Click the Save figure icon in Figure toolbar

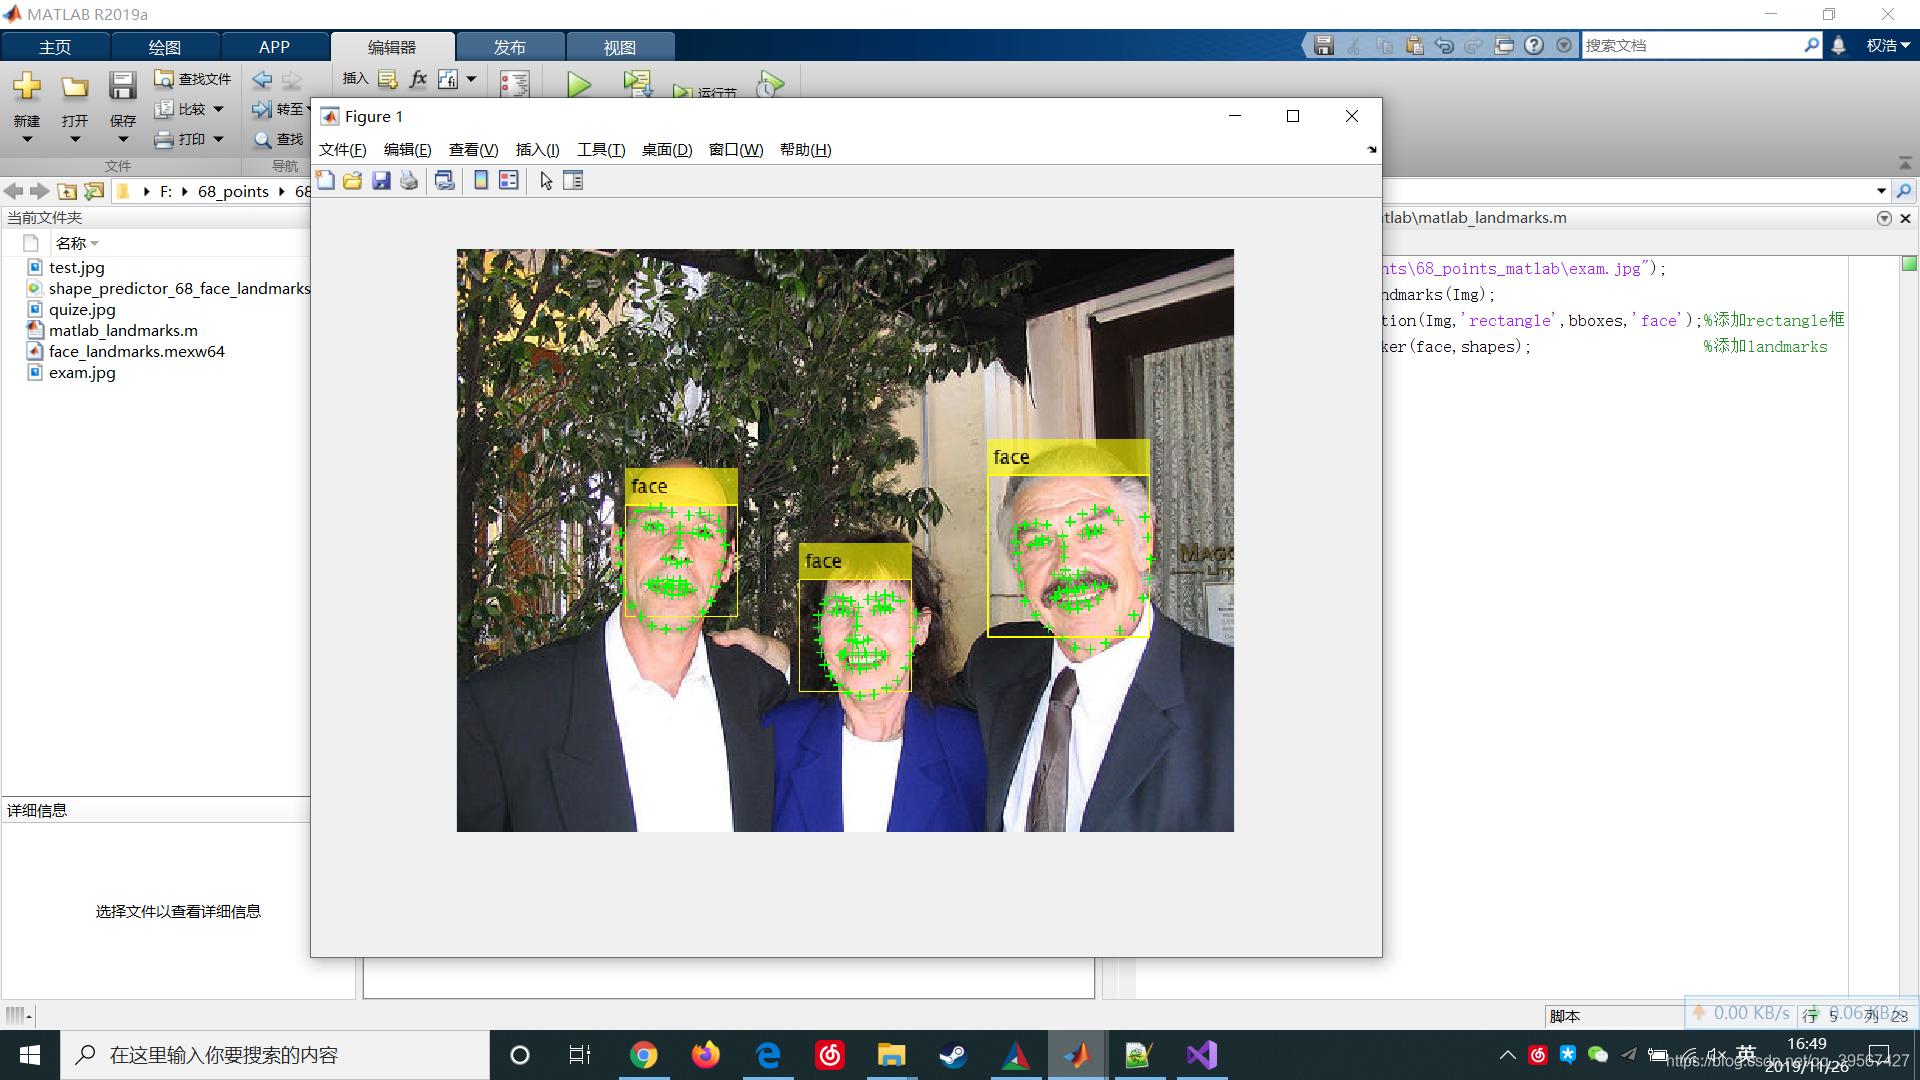coord(381,181)
